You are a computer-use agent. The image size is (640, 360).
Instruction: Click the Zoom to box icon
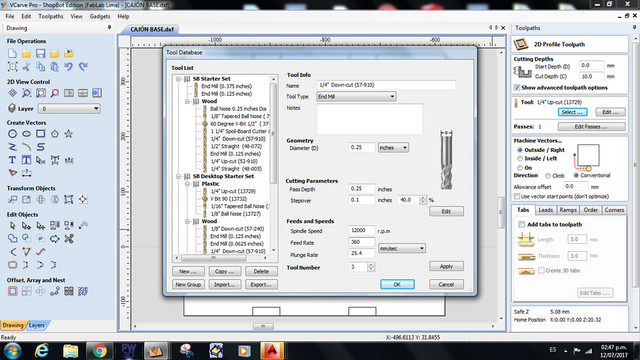click(x=27, y=93)
